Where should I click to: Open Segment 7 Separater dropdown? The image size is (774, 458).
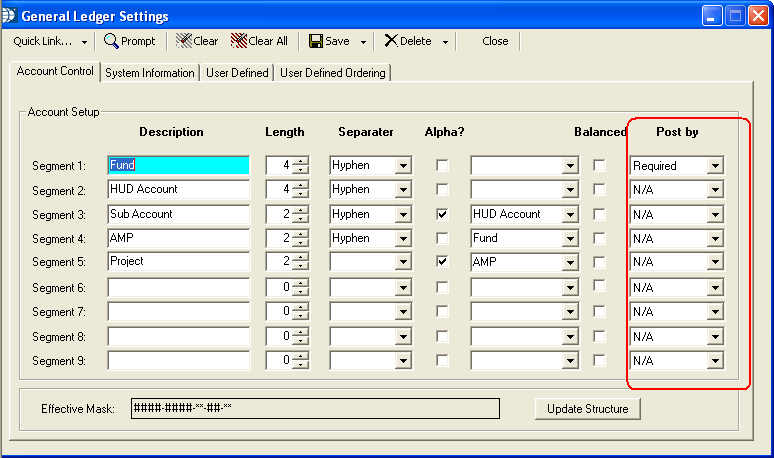click(x=403, y=311)
